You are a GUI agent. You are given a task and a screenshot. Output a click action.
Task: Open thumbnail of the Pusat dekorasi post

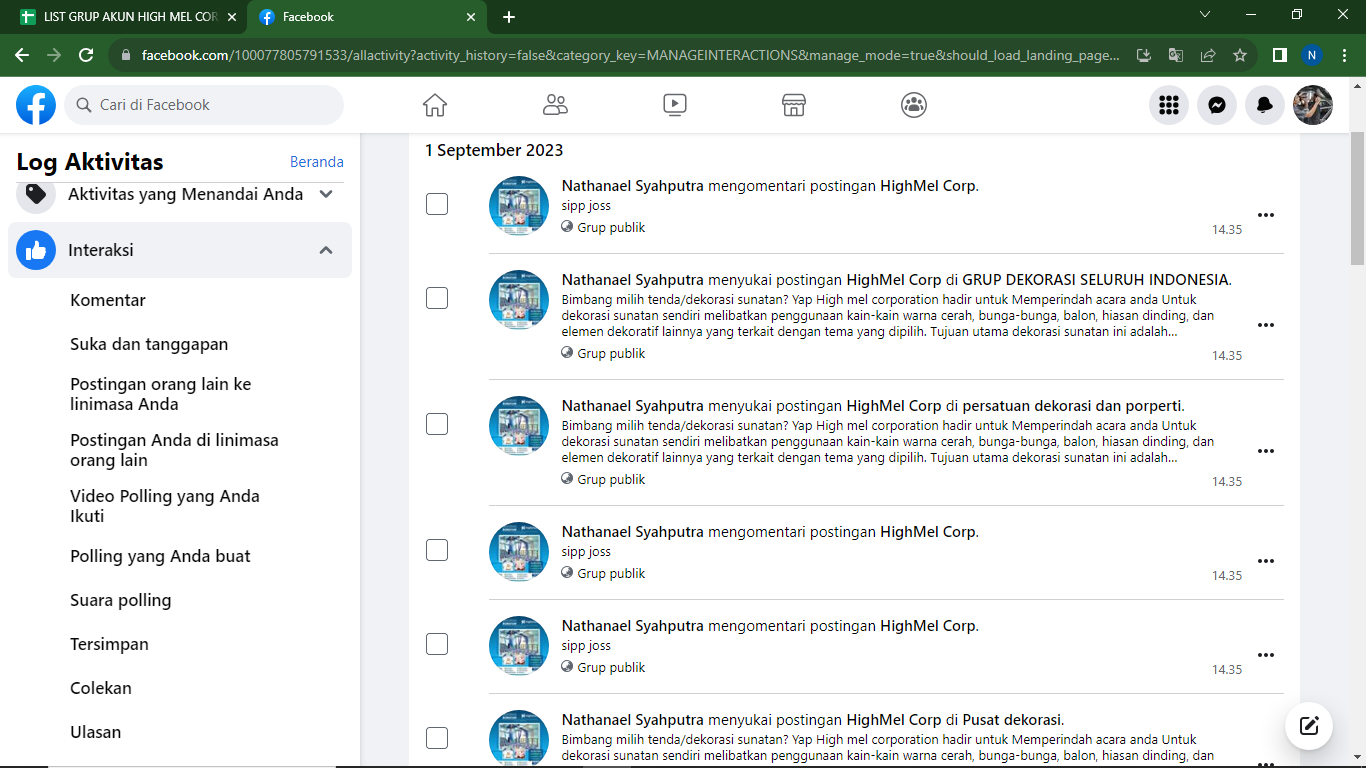(519, 738)
